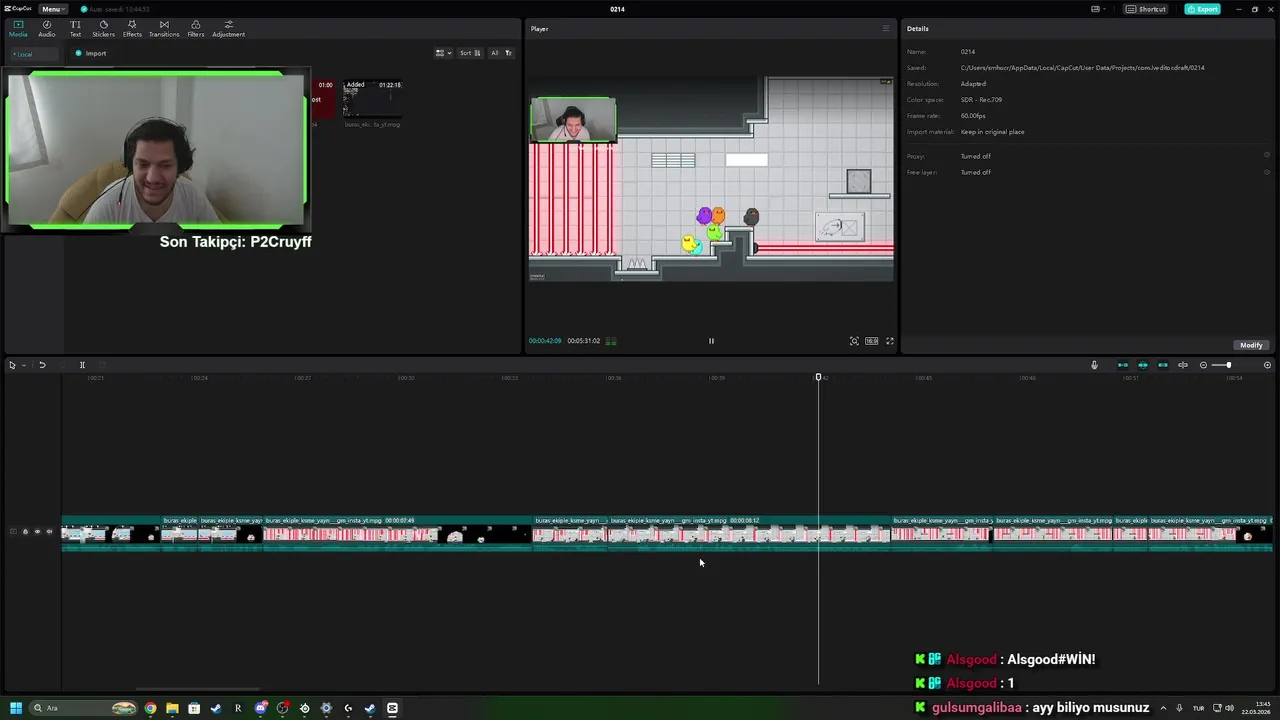This screenshot has height=720, width=1280.
Task: Switch to the Transitions tab
Action: 164,28
